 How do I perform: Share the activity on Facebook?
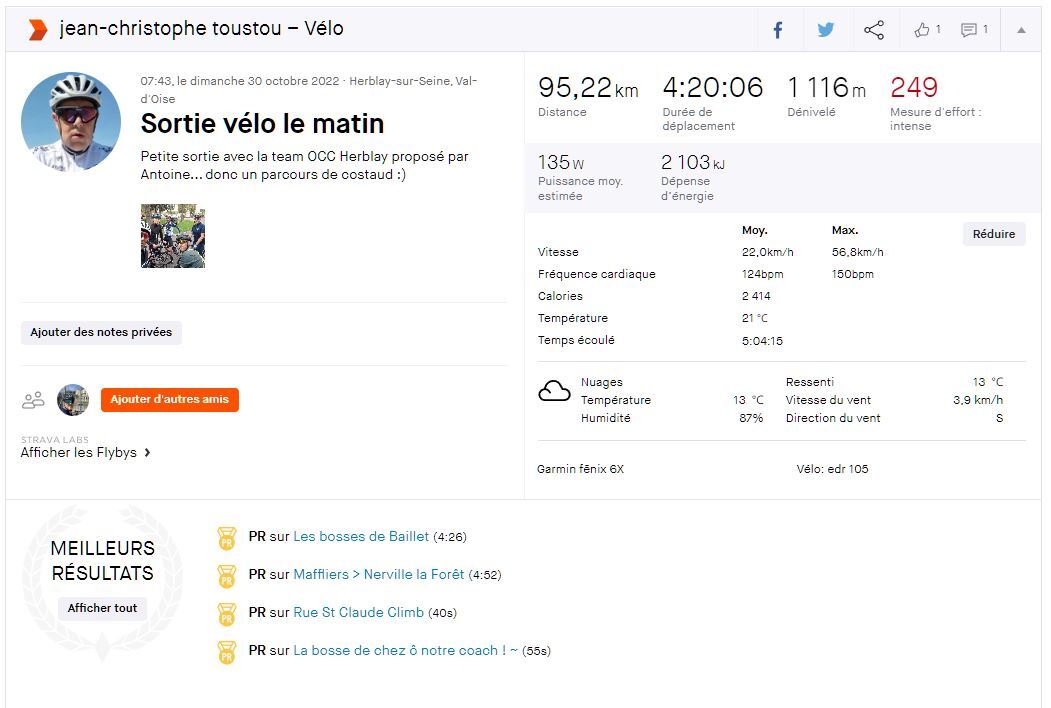pos(778,30)
